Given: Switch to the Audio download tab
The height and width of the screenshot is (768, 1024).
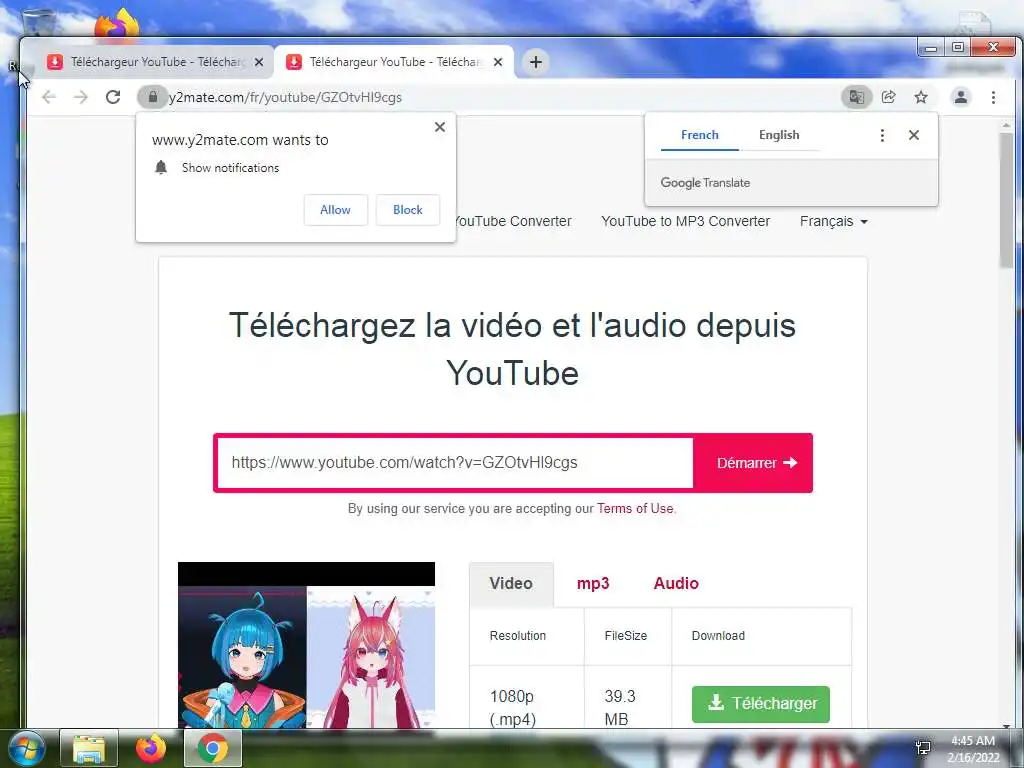Looking at the screenshot, I should pos(676,583).
